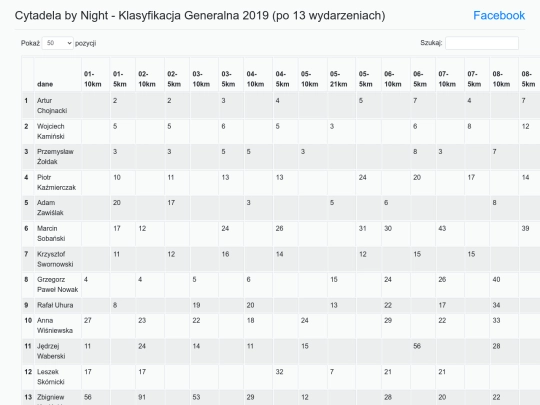Sort by the '03-5km' column header
This screenshot has width=540, height=405.
(231, 74)
